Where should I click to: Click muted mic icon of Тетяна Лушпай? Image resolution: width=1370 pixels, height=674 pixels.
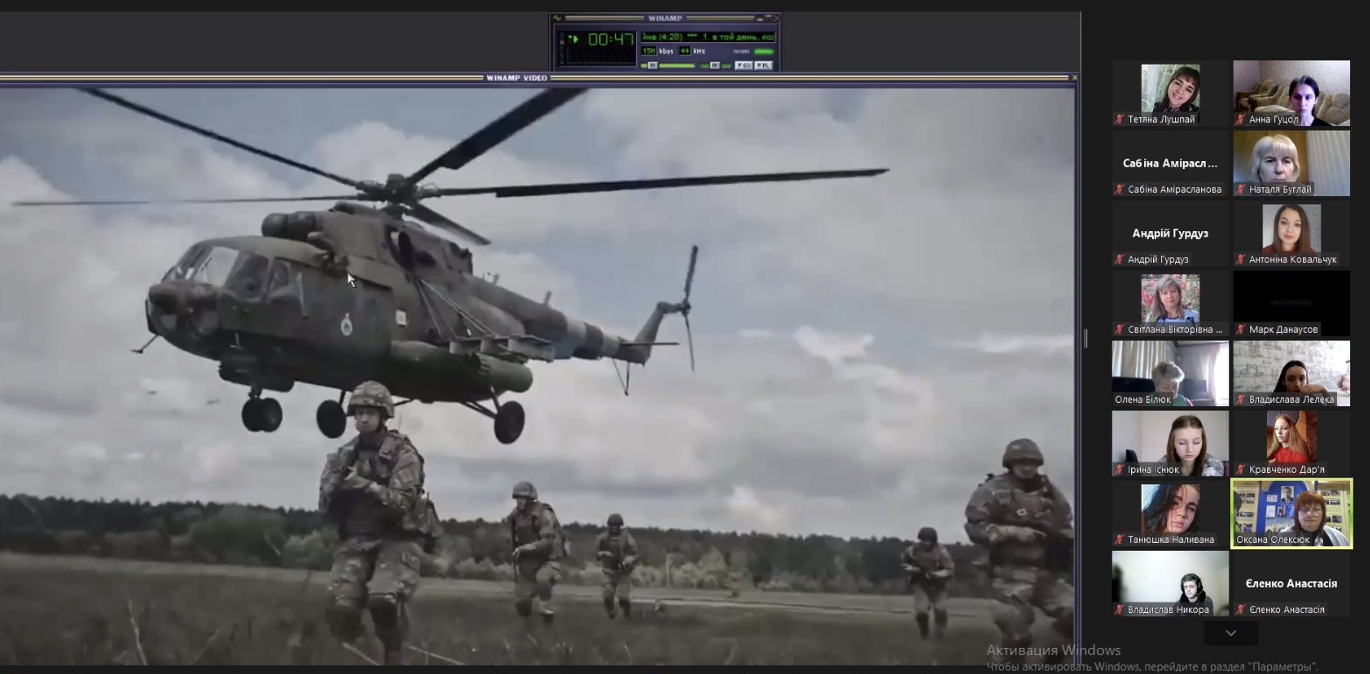(x=1120, y=119)
